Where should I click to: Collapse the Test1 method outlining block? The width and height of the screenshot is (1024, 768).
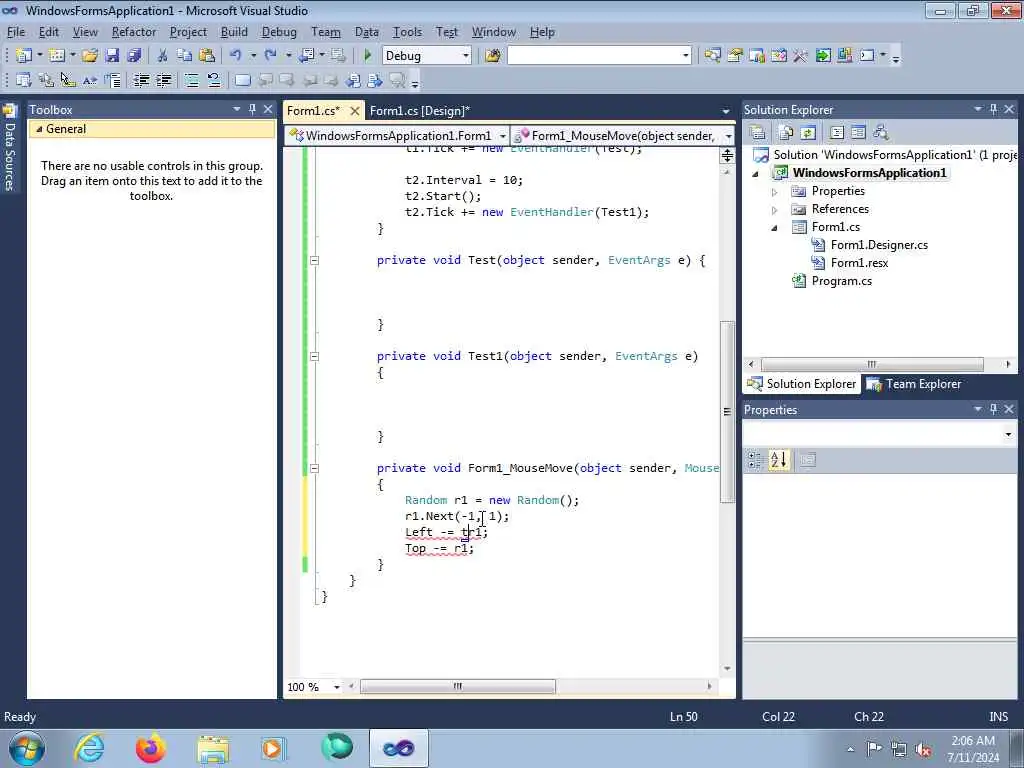click(x=314, y=357)
